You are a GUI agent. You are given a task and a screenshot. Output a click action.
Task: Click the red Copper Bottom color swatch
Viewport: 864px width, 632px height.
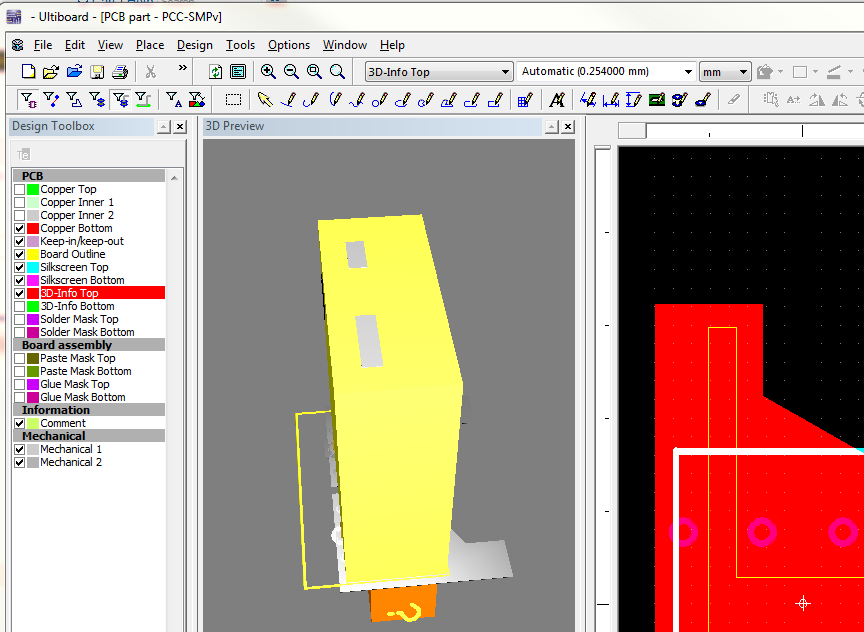(x=33, y=228)
